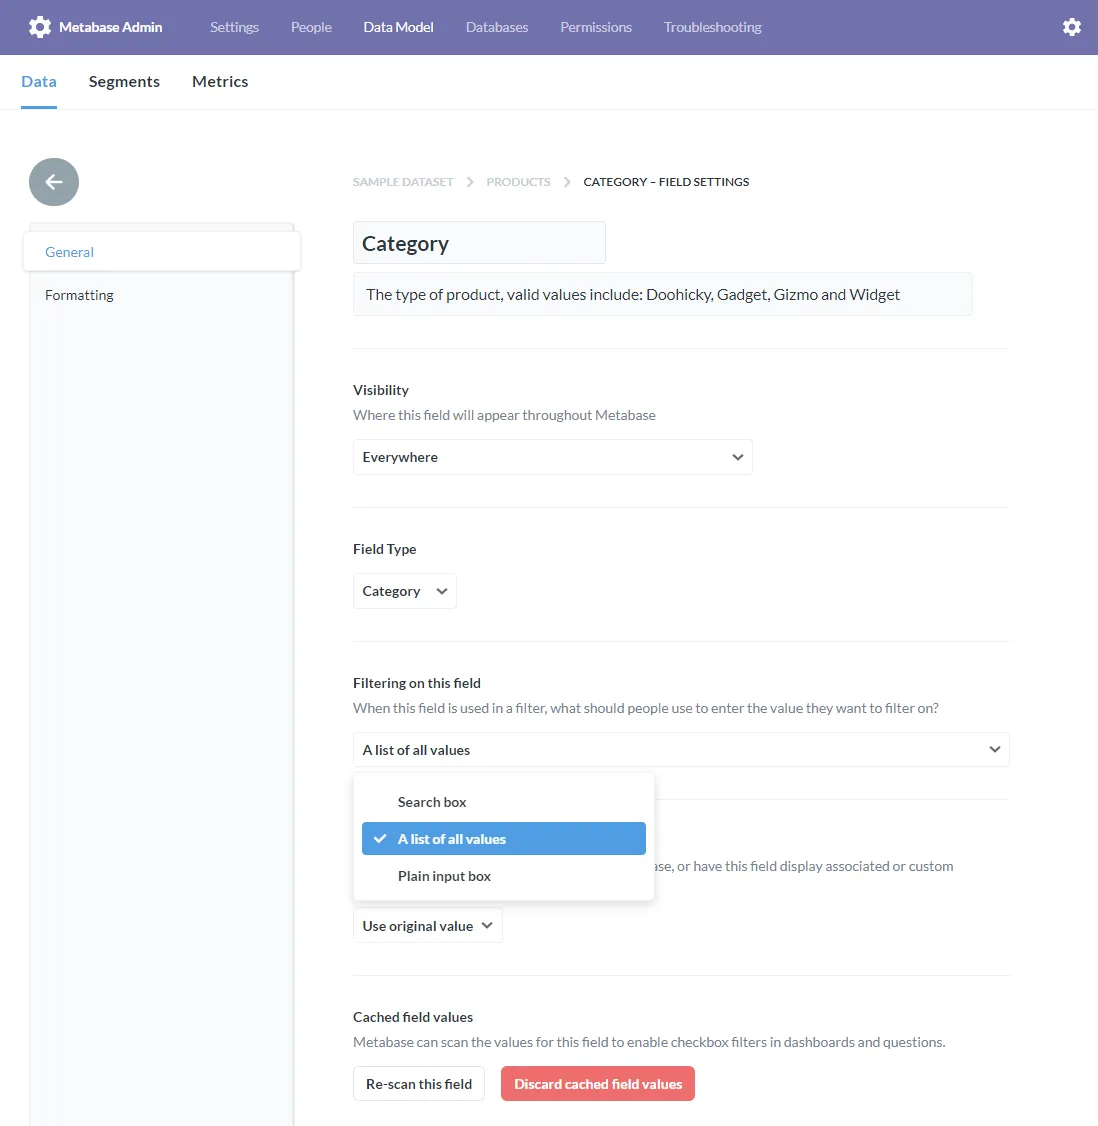Image resolution: width=1098 pixels, height=1126 pixels.
Task: Switch to the Metrics tab
Action: [x=219, y=81]
